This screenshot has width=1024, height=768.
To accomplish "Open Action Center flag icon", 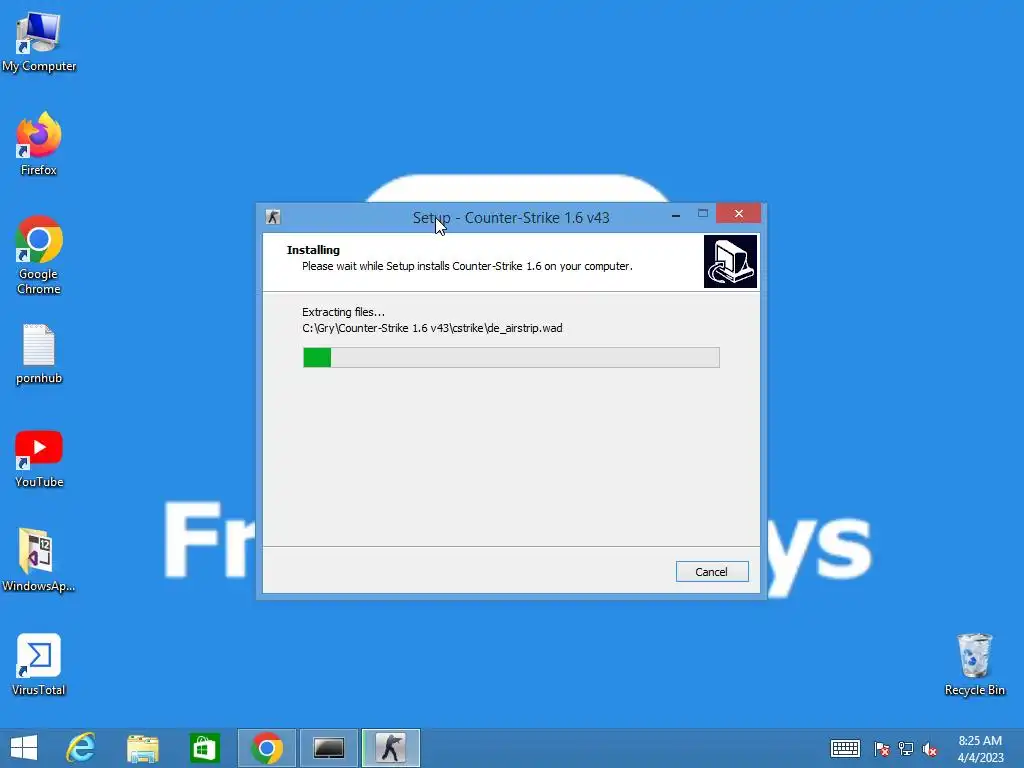I will click(882, 748).
